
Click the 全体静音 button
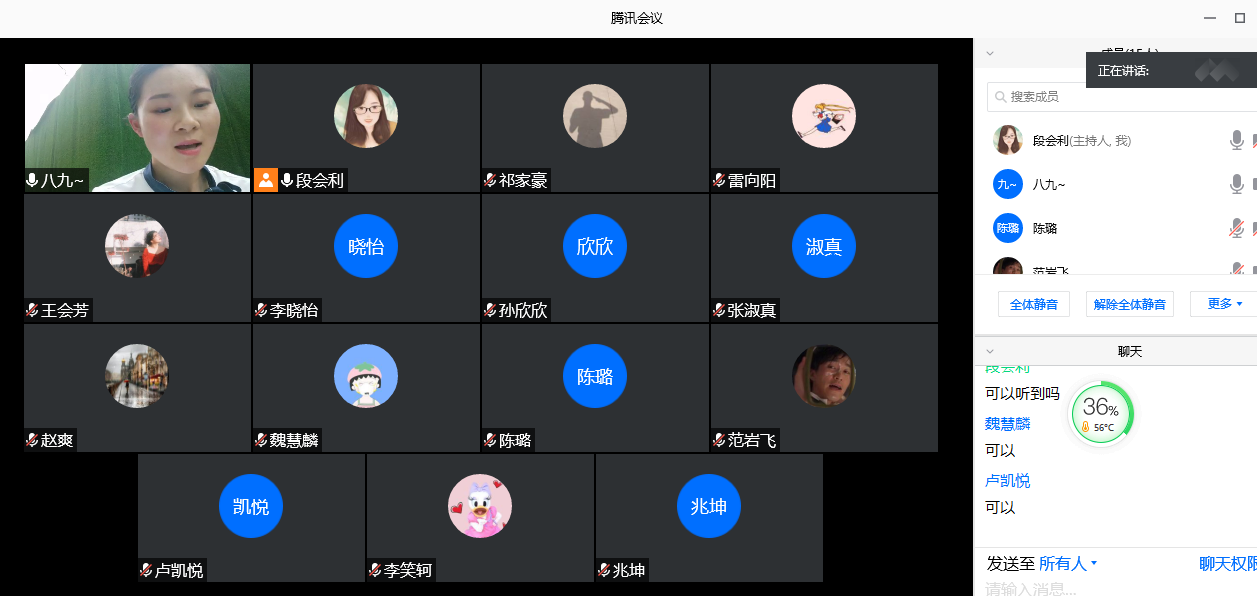tap(1034, 304)
